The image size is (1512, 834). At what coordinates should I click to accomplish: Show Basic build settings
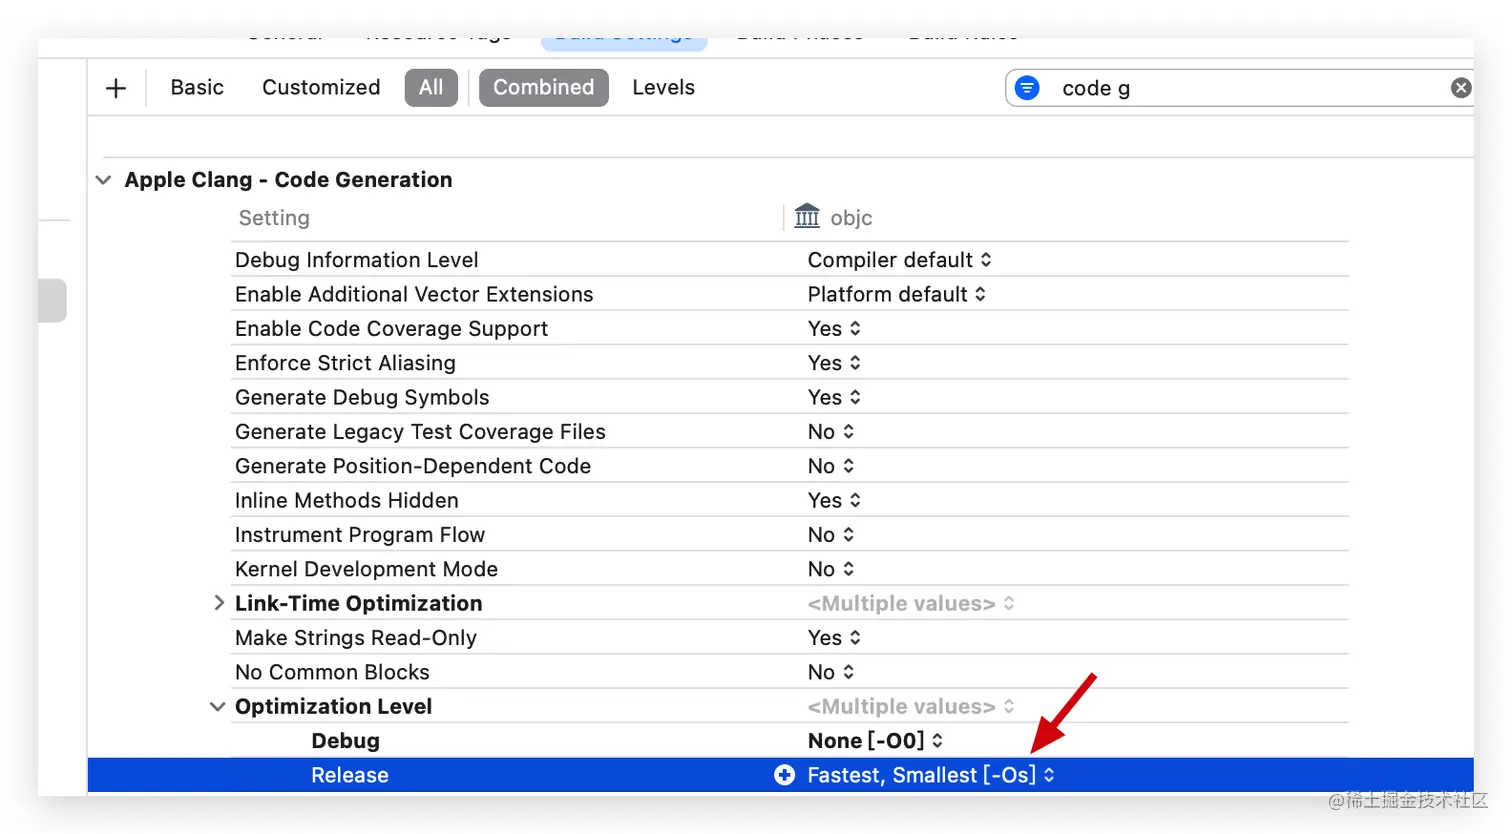tap(197, 88)
